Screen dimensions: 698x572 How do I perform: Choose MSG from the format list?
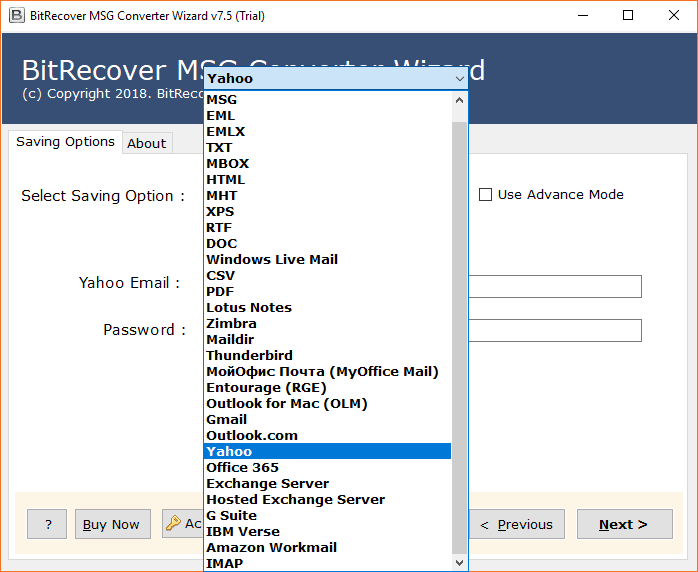pyautogui.click(x=327, y=99)
